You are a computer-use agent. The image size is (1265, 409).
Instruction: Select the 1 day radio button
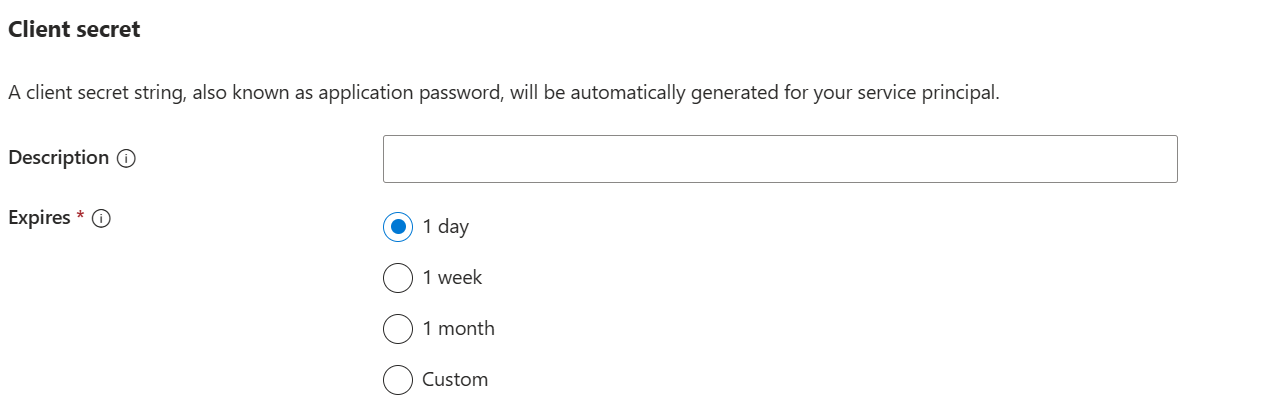point(397,227)
